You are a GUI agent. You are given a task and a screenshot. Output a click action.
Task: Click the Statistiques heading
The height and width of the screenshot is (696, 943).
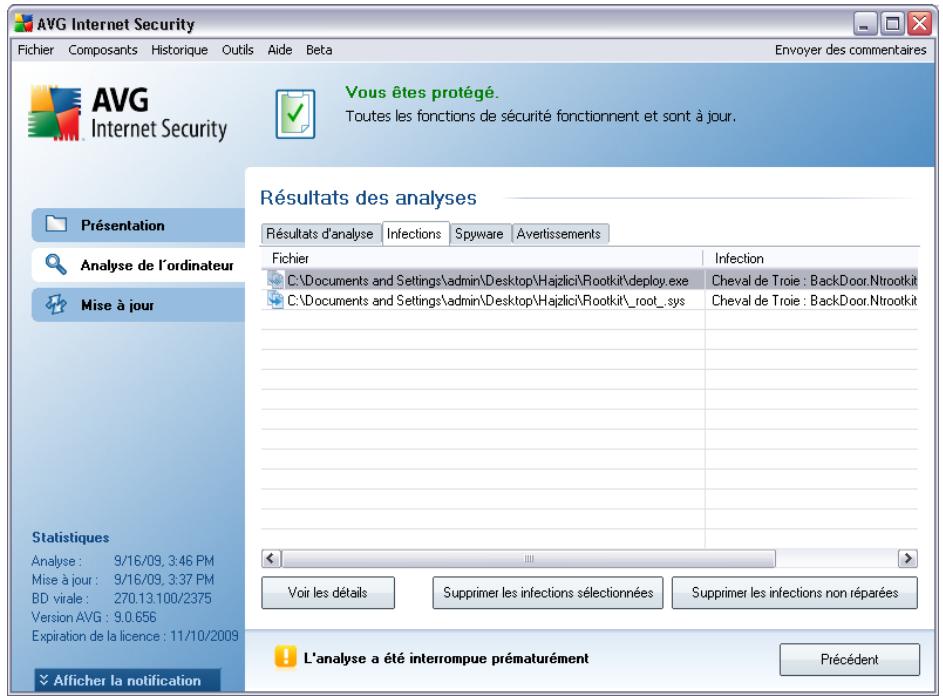pos(70,537)
